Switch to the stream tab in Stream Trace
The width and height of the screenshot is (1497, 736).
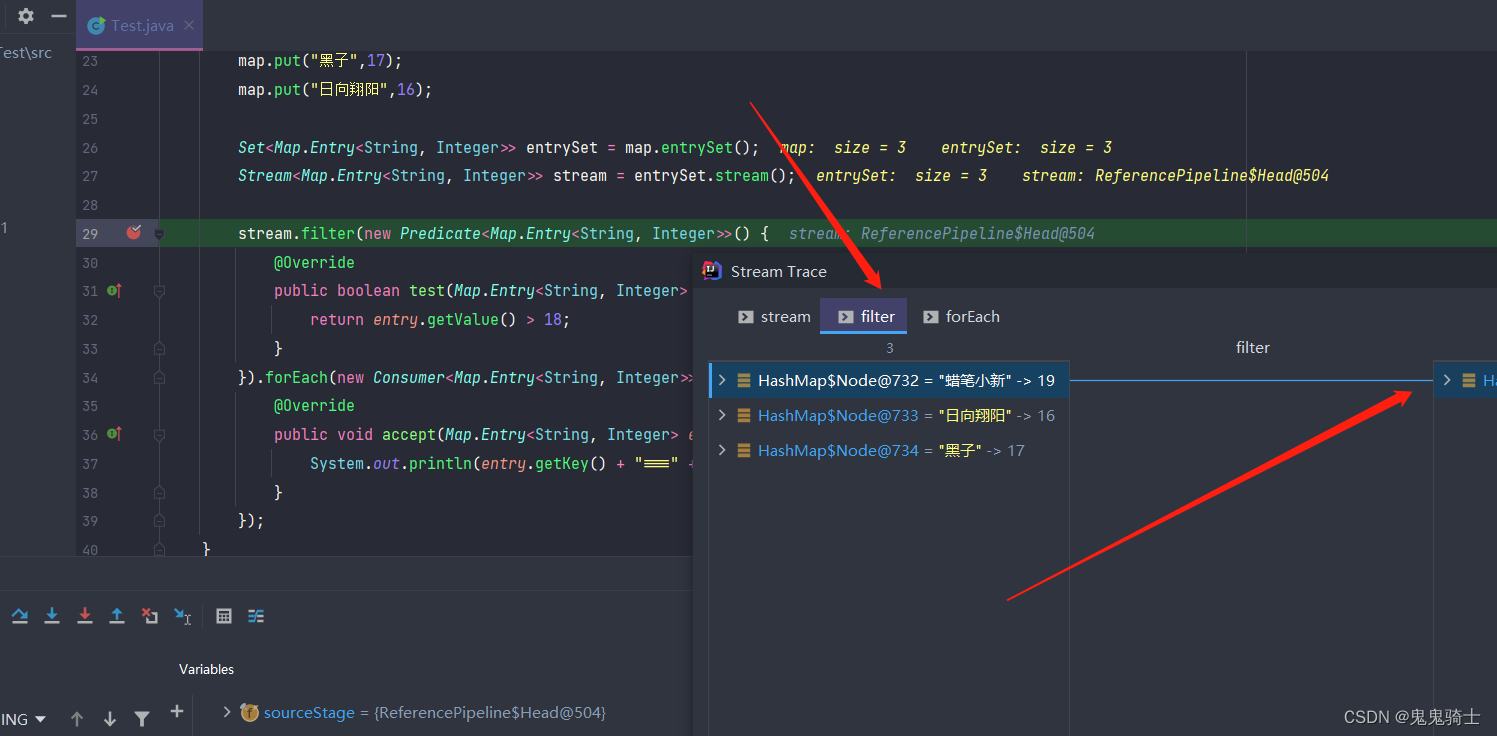(x=774, y=317)
